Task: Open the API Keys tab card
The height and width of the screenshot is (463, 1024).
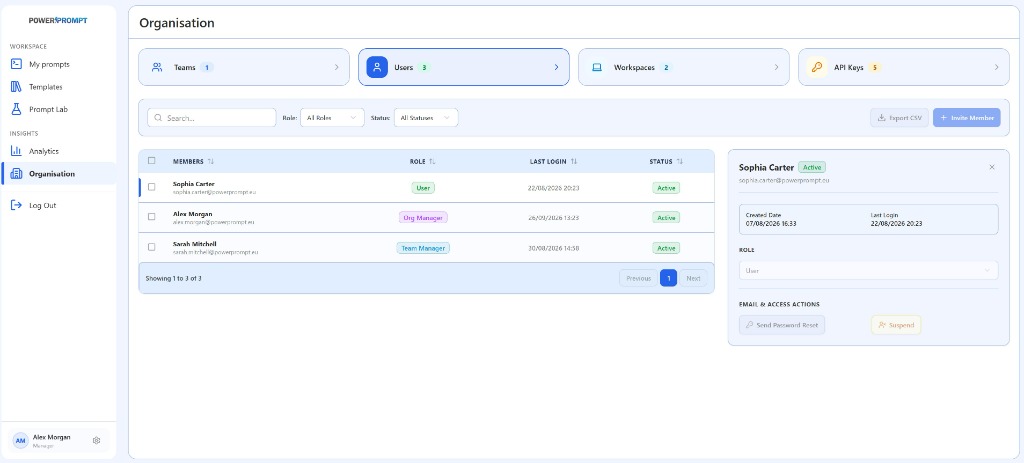Action: click(x=903, y=67)
